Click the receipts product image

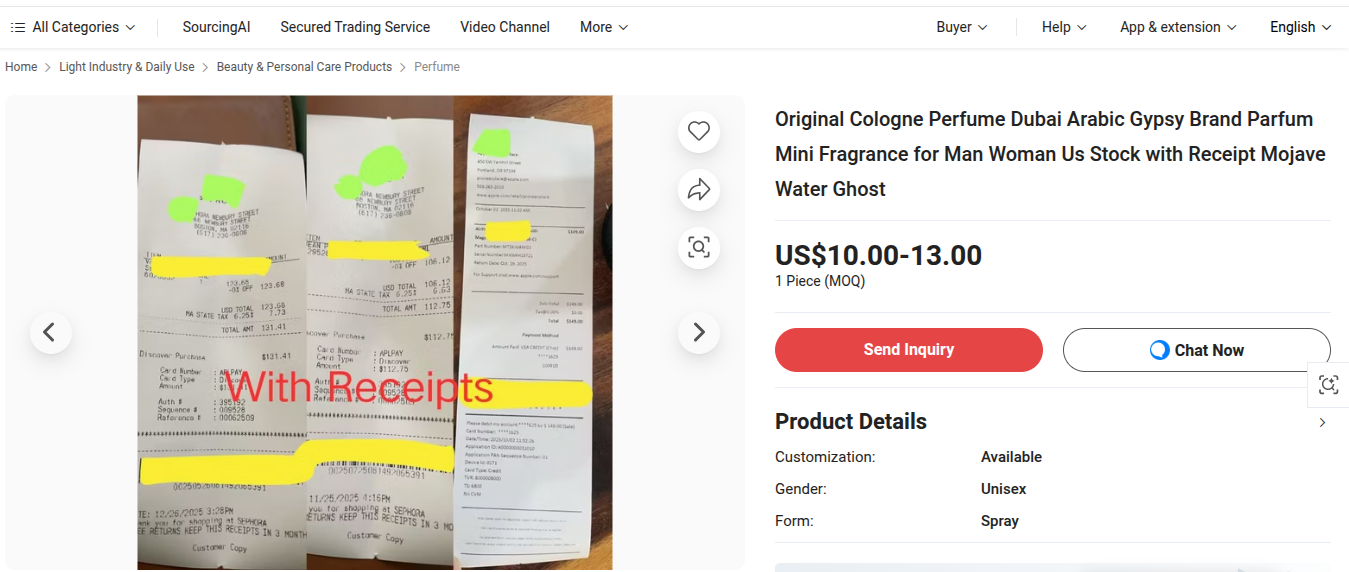375,332
